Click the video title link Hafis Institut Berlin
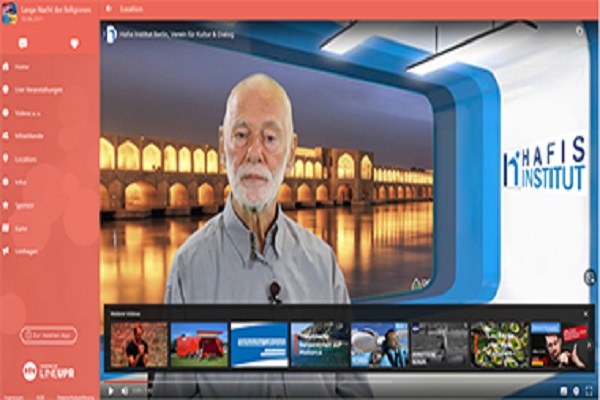This screenshot has width=600, height=400. 180,33
